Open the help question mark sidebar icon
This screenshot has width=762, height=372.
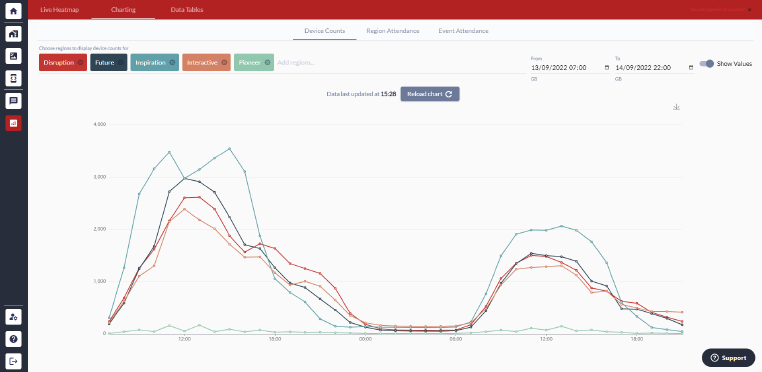[14, 339]
